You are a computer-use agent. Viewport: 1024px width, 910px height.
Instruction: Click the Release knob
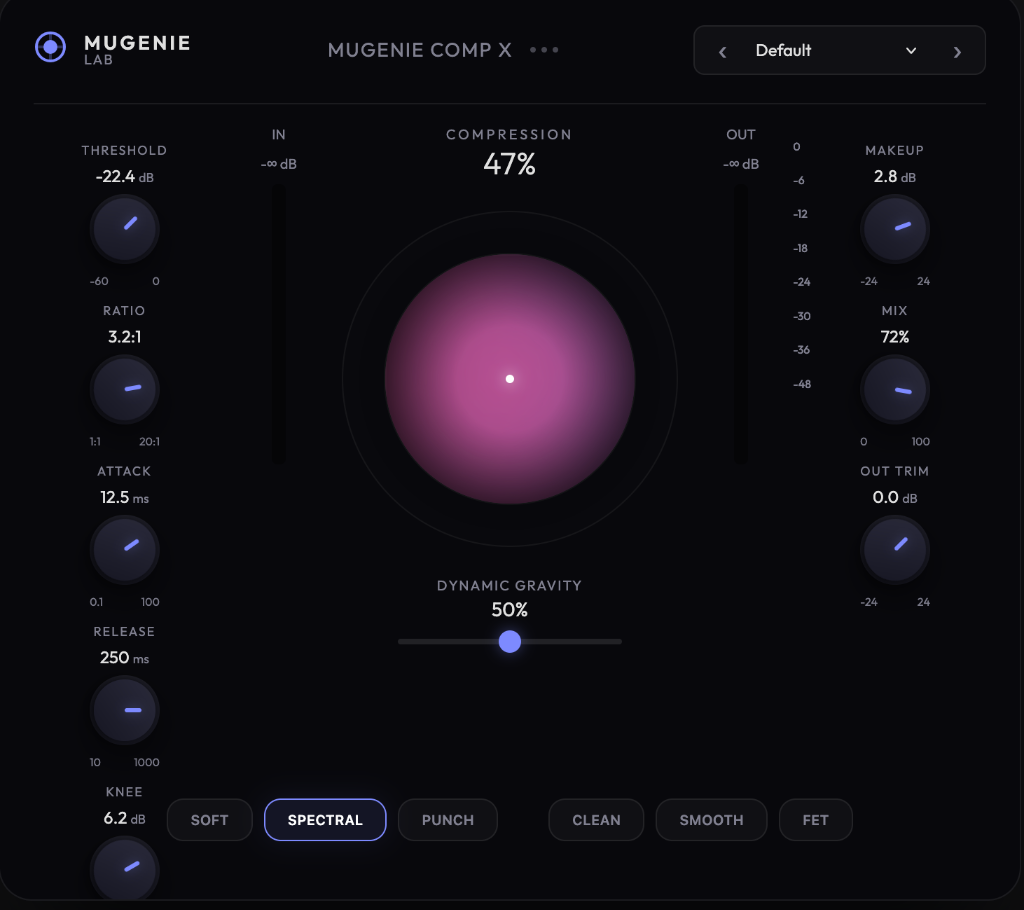point(124,710)
